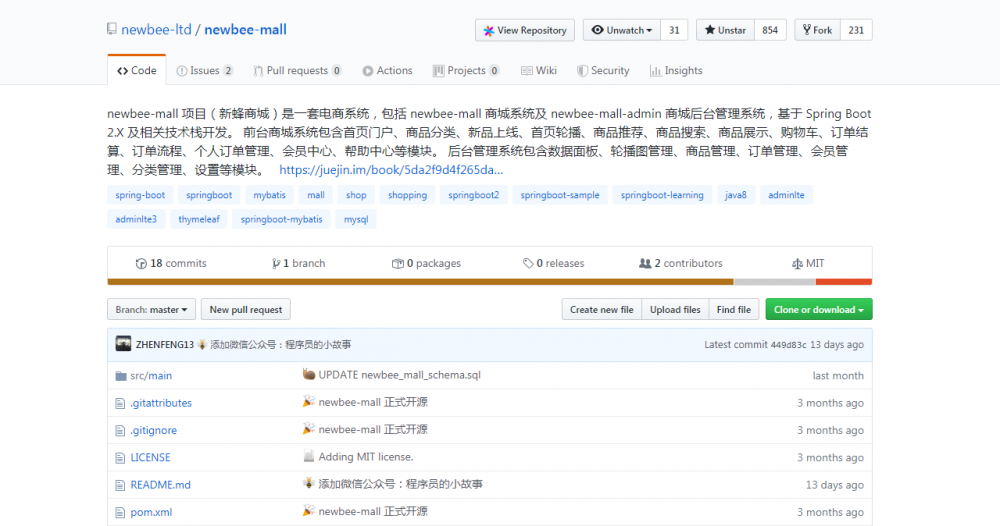Open the .gitattributes file
This screenshot has width=1000, height=526.
[161, 403]
